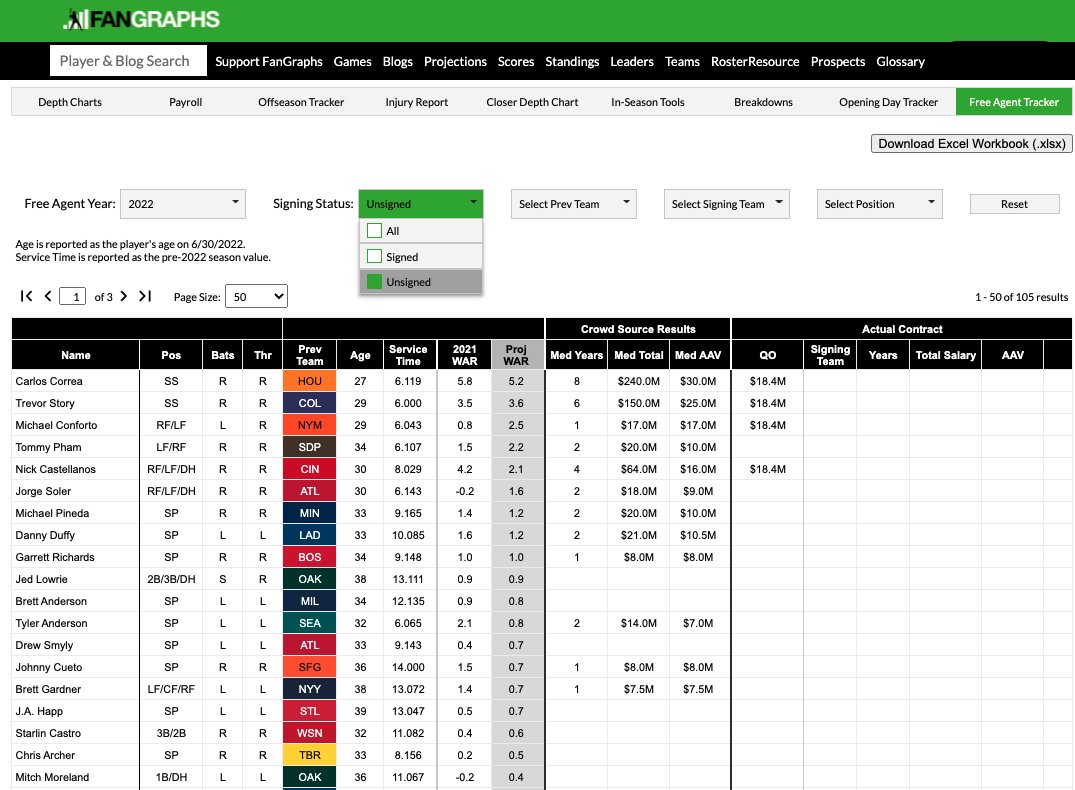This screenshot has height=790, width=1075.
Task: Open Select Signing Team dropdown
Action: pyautogui.click(x=727, y=204)
